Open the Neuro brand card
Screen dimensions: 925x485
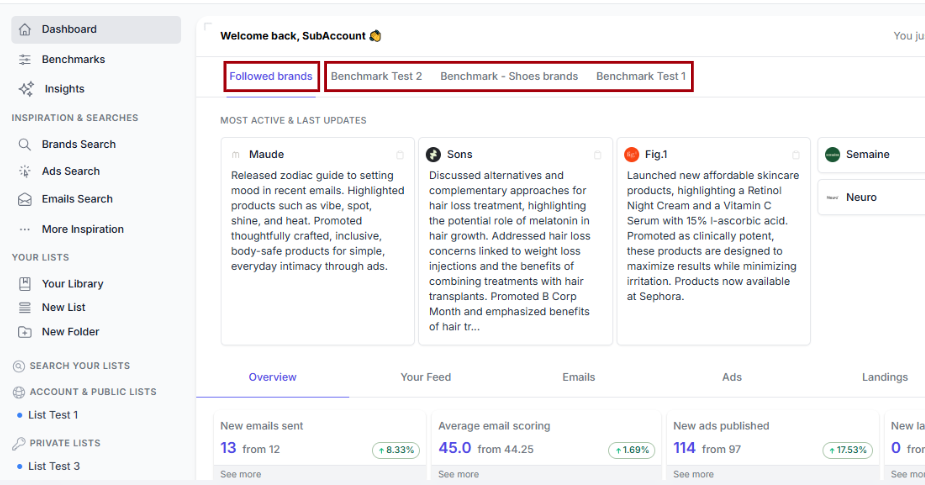pos(871,198)
